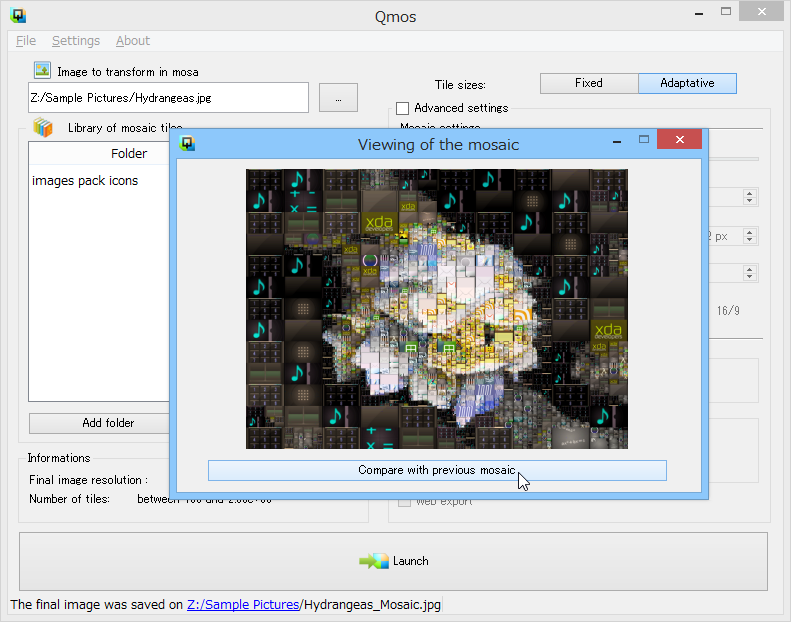Viewport: 791px width, 622px height.
Task: Click the generated mosaic preview image
Action: (437, 309)
